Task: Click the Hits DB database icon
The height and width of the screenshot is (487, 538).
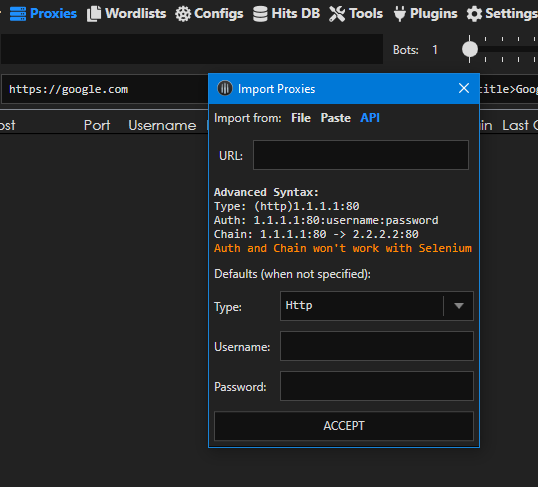Action: (260, 14)
